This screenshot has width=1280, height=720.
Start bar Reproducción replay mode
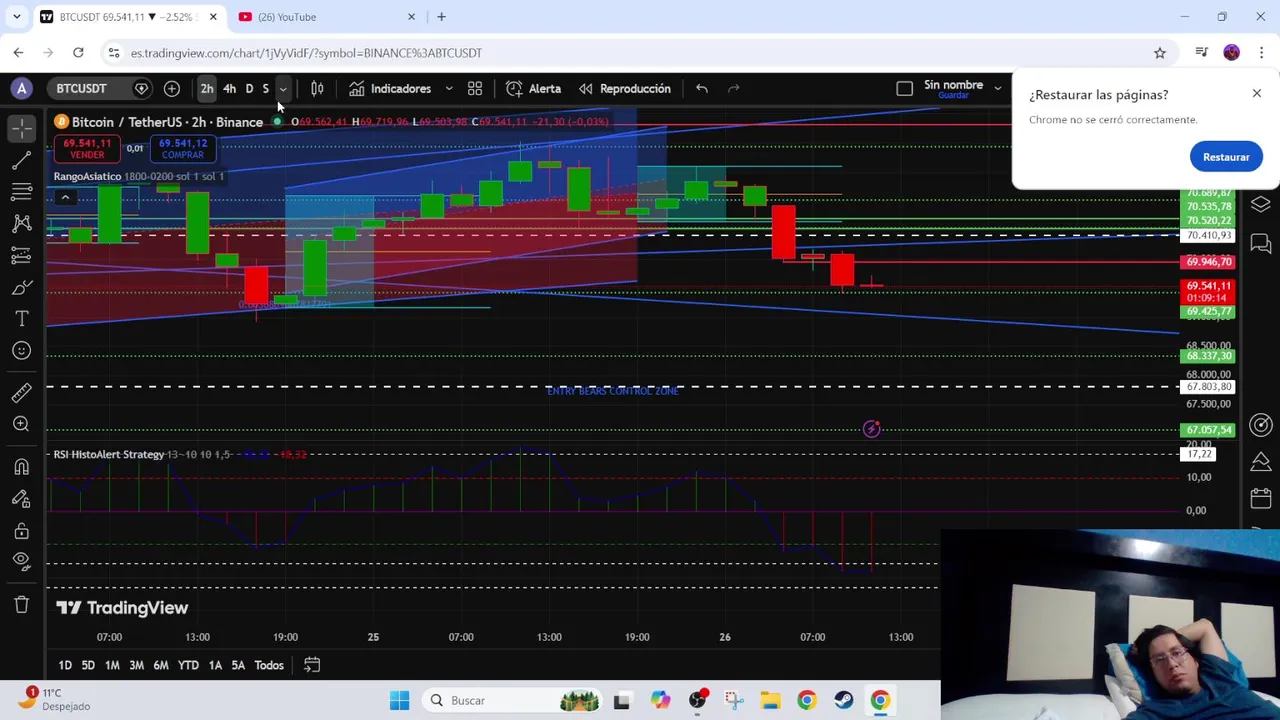click(x=625, y=88)
